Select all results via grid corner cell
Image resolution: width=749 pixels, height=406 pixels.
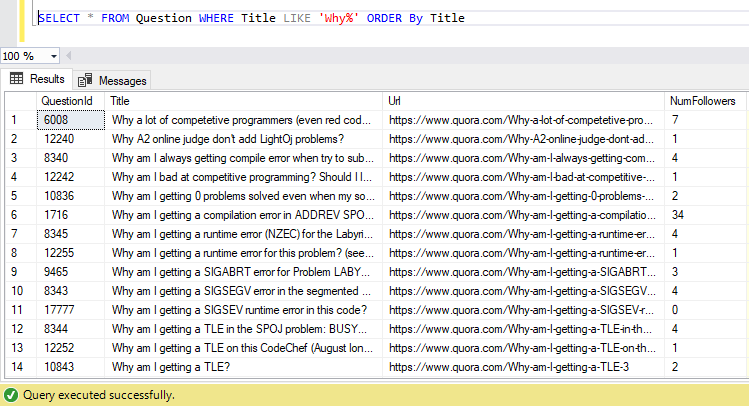17,100
